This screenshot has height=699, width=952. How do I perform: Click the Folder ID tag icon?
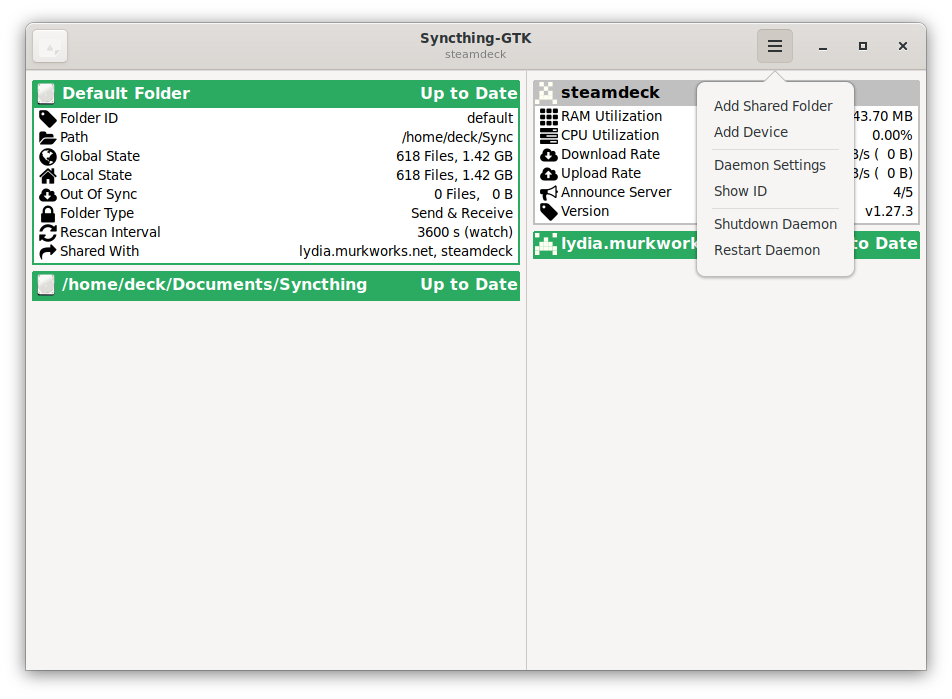tap(47, 118)
